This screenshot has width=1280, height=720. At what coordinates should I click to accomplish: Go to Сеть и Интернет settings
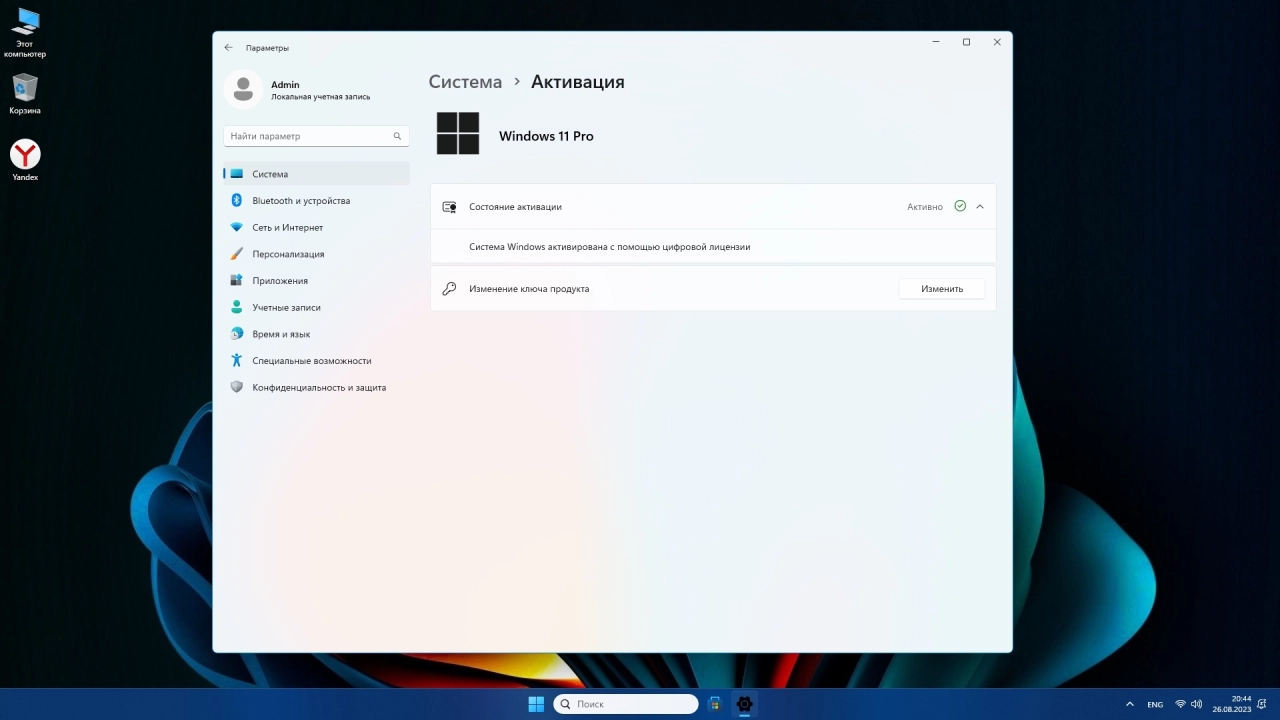tap(316, 227)
